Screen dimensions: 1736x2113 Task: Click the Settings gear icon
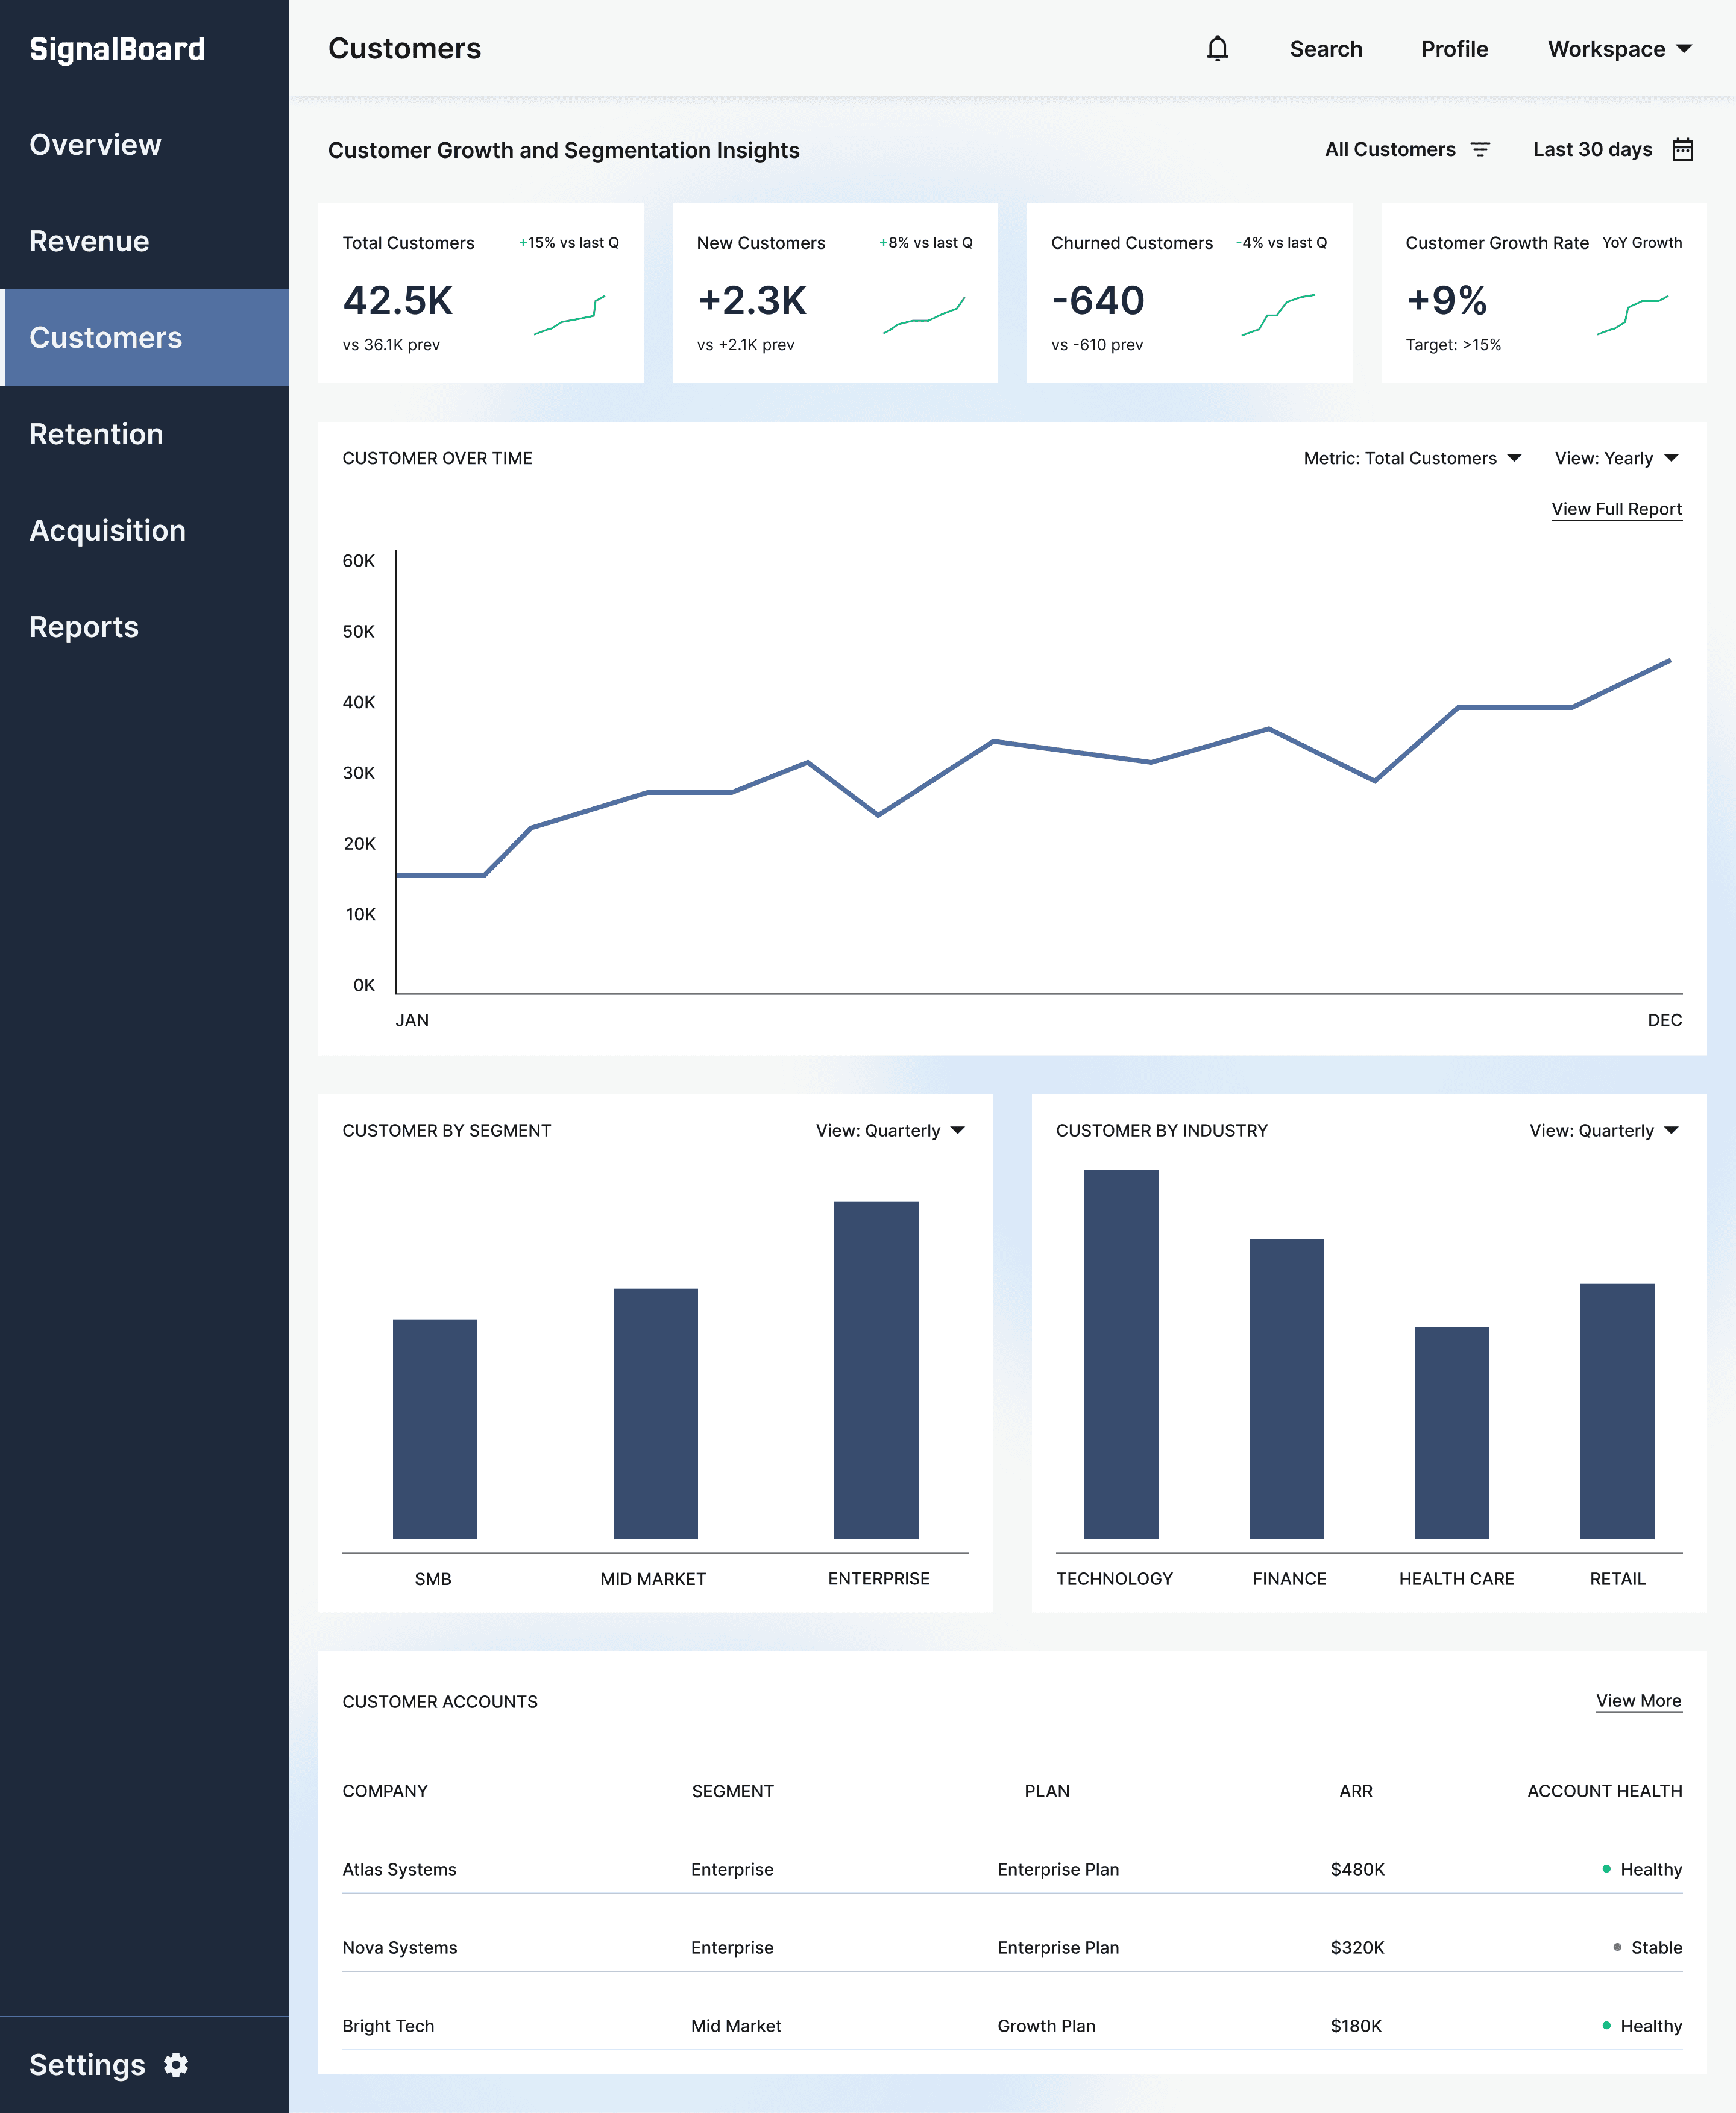coord(176,2065)
